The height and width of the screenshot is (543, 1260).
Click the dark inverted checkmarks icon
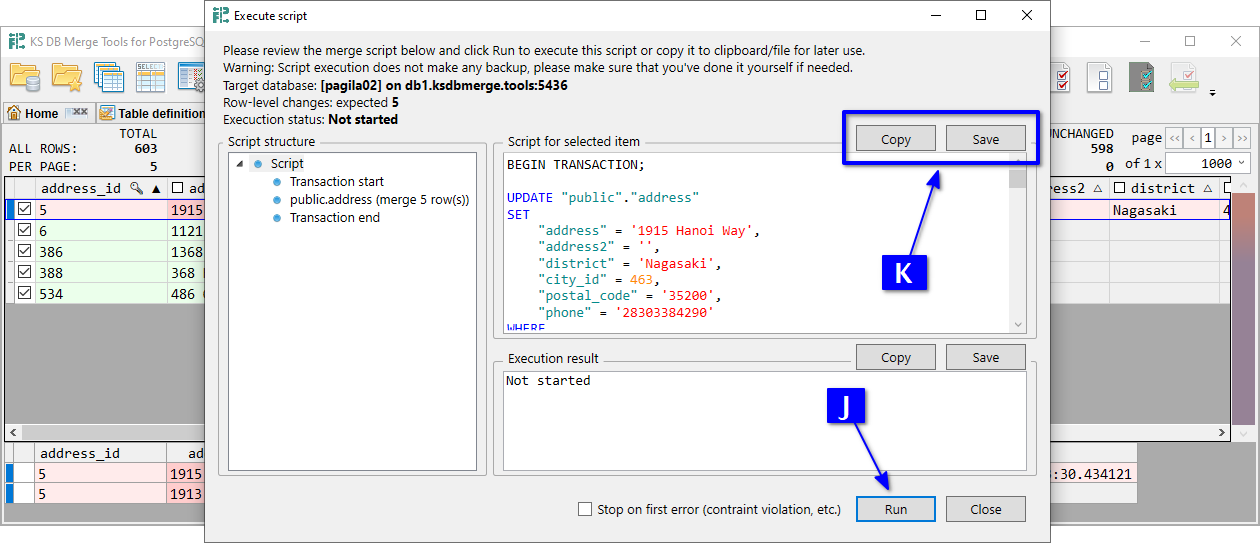click(x=1142, y=77)
